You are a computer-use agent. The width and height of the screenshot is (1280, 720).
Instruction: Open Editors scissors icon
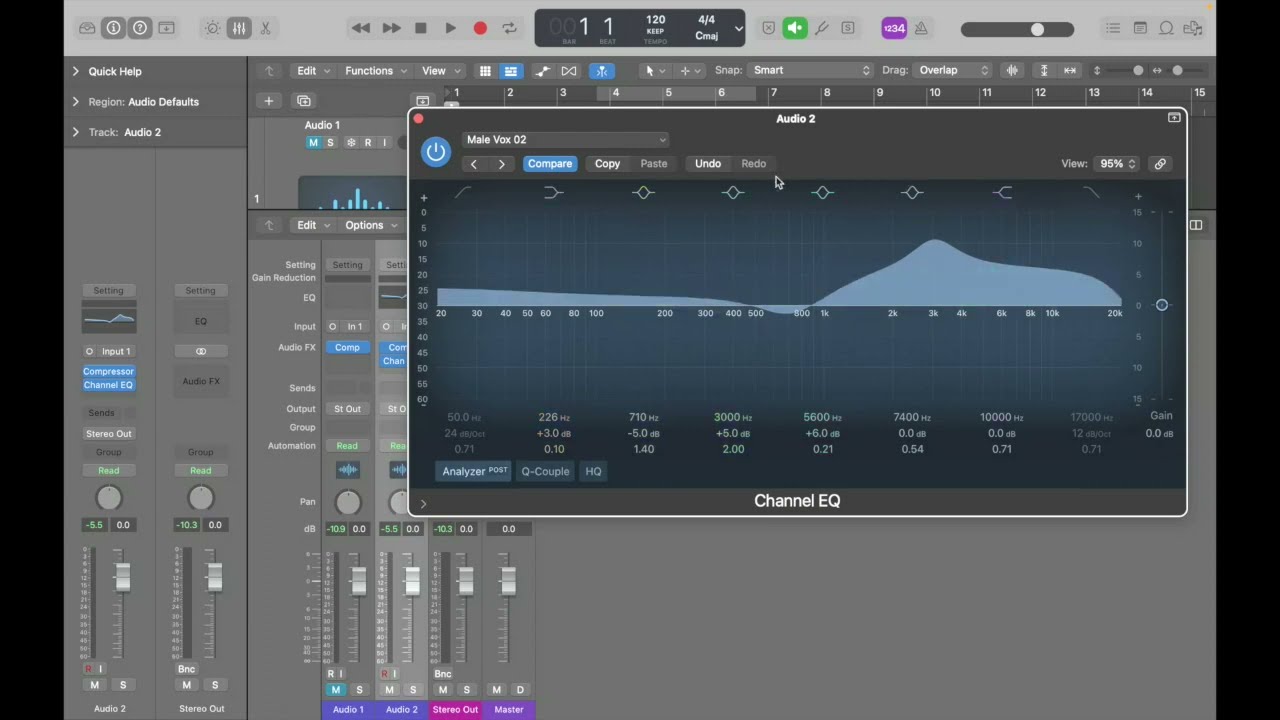coord(265,28)
